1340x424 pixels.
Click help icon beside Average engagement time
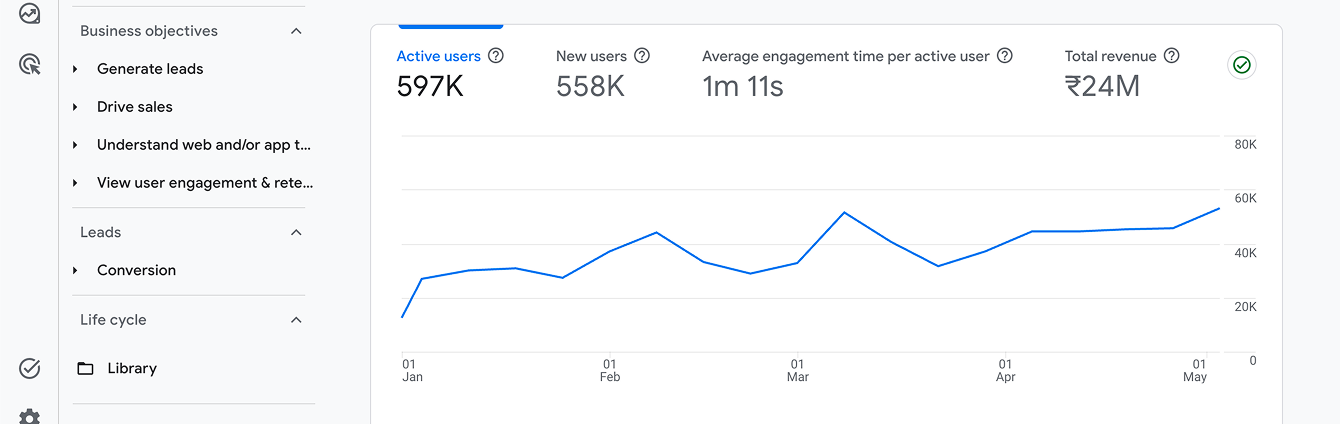(x=1005, y=56)
